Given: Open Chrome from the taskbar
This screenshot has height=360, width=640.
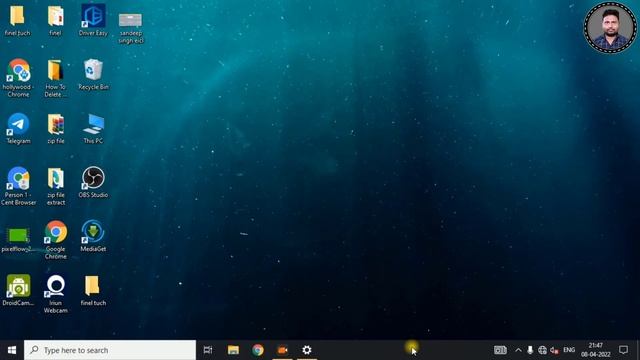Looking at the screenshot, I should 258,350.
